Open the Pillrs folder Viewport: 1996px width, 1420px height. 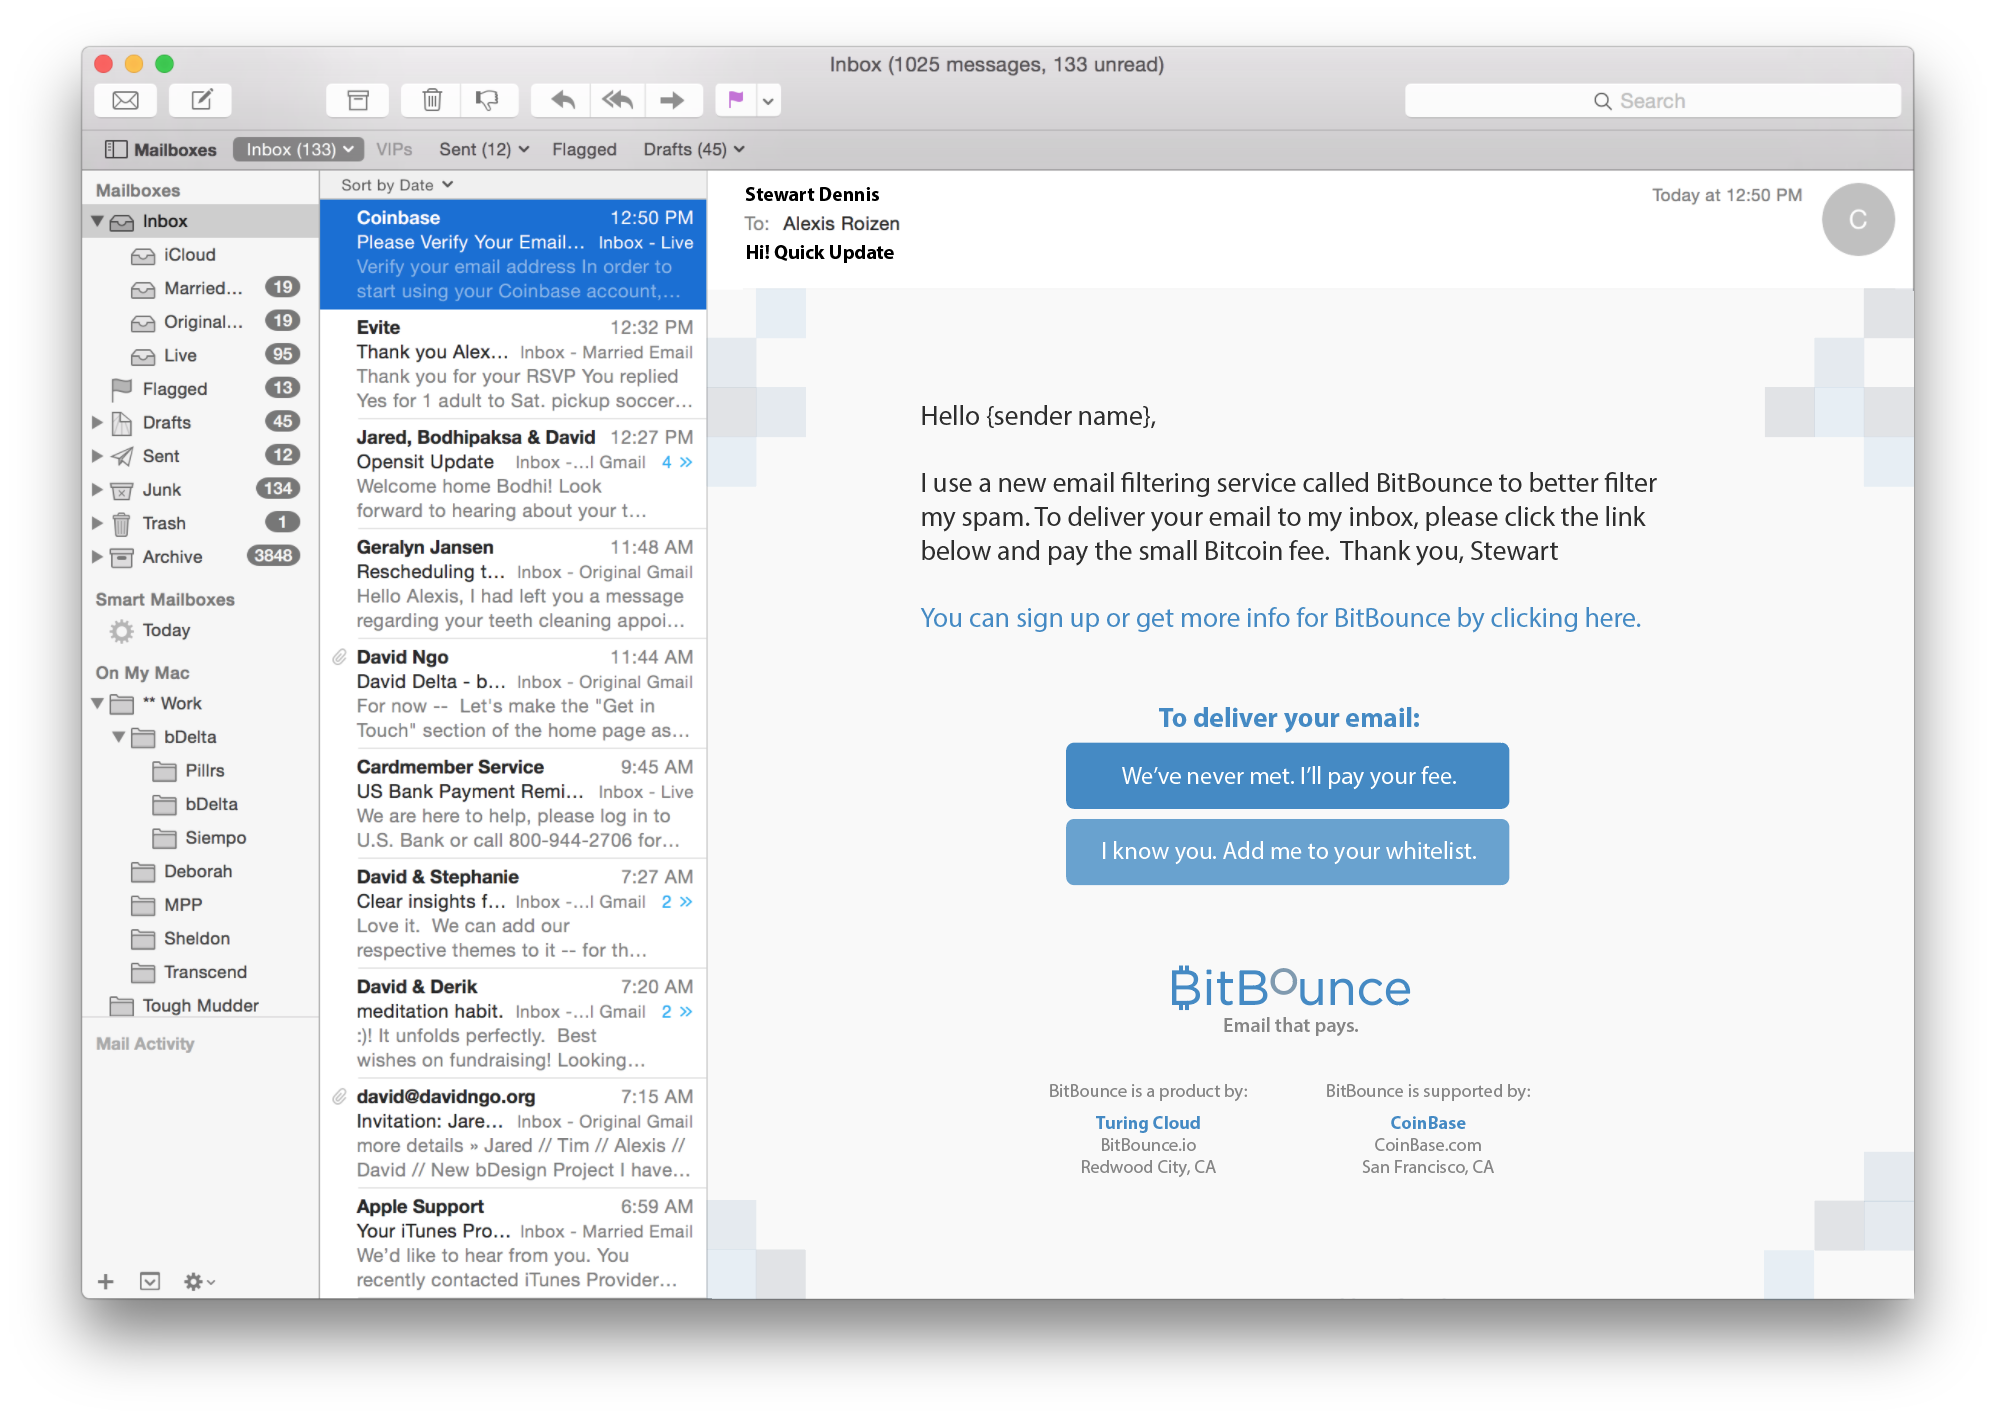[x=200, y=770]
